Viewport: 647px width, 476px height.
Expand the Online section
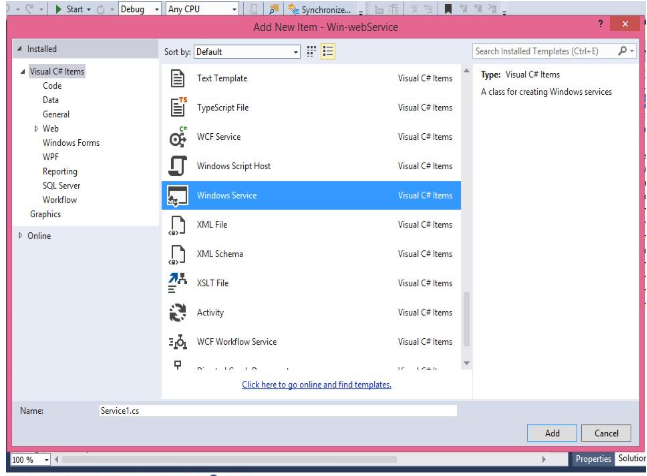click(20, 236)
